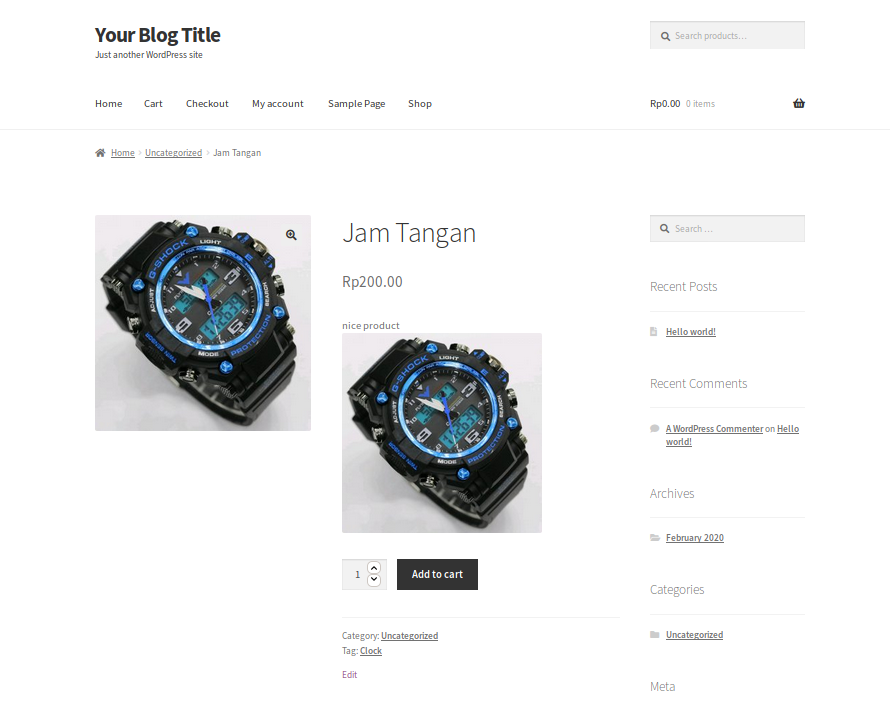Viewport: 890px width, 703px height.
Task: Click the quantity number field
Action: tap(358, 574)
